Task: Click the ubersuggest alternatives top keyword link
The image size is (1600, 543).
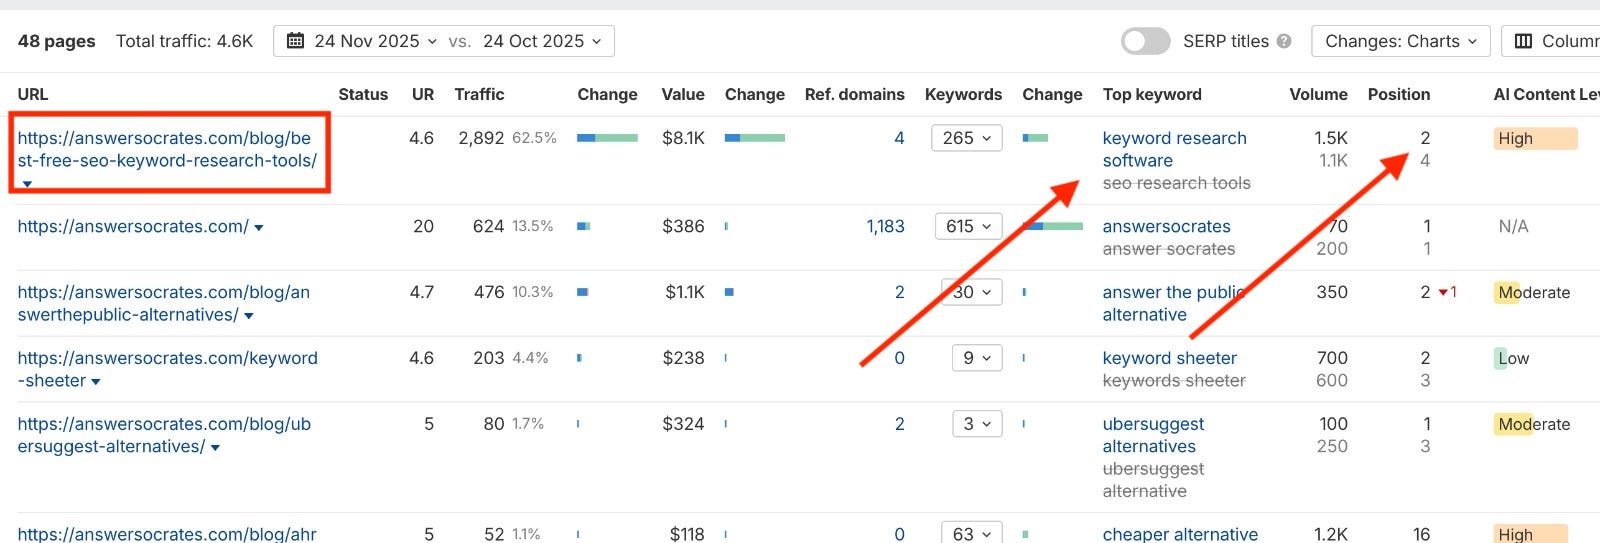Action: pos(1153,435)
